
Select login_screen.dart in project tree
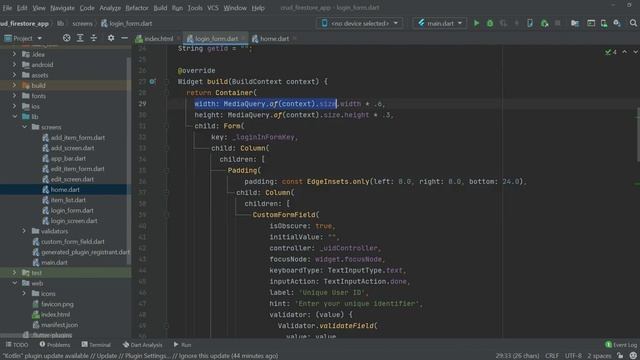[74, 221]
